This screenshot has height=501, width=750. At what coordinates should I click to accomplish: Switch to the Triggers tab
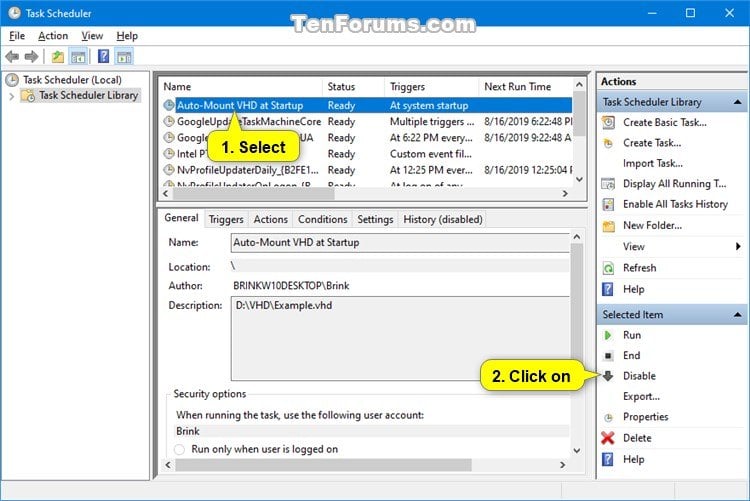pyautogui.click(x=226, y=220)
